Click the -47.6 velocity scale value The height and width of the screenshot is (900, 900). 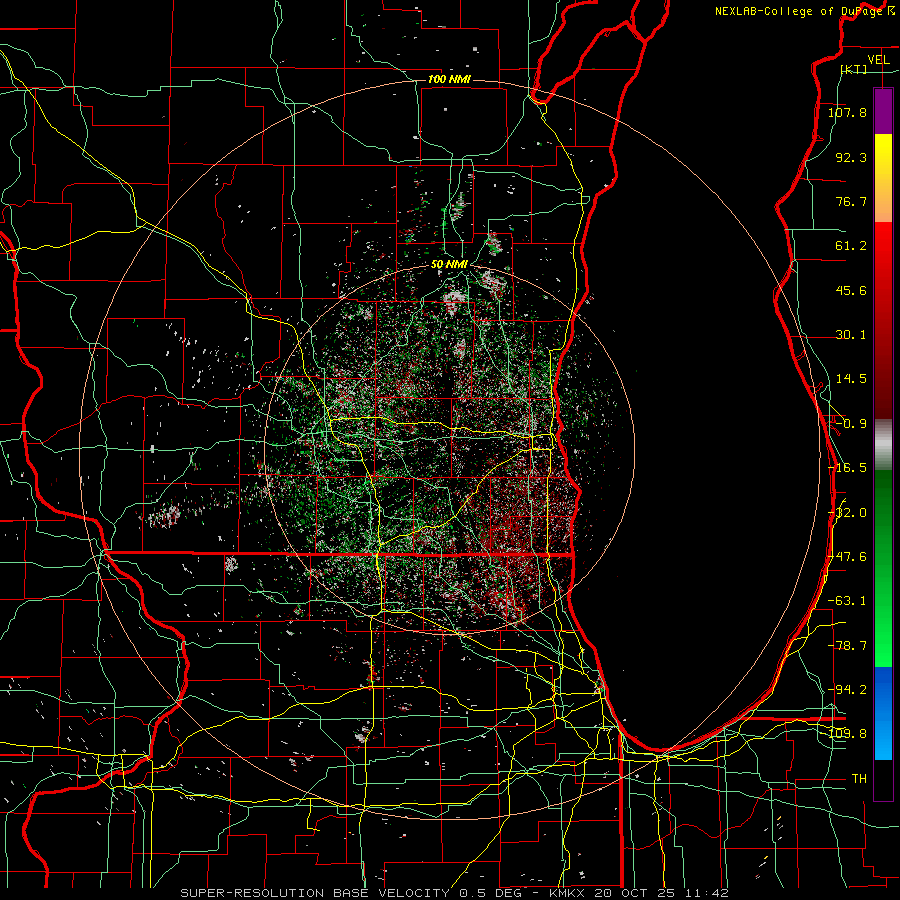(x=847, y=557)
